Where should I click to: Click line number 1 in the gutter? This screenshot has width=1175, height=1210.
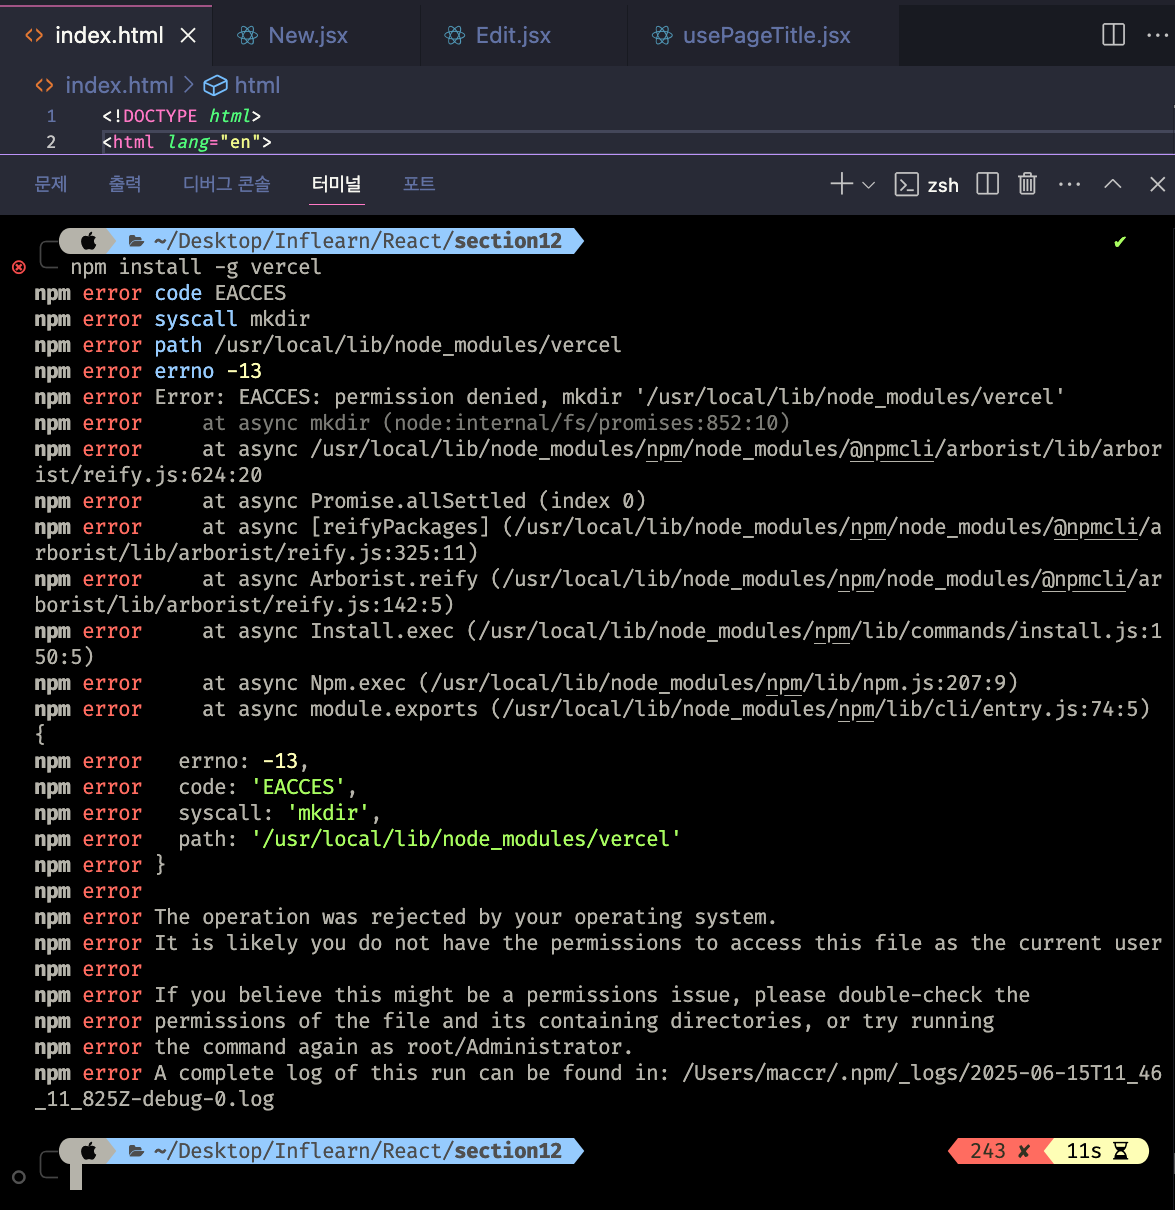click(51, 116)
